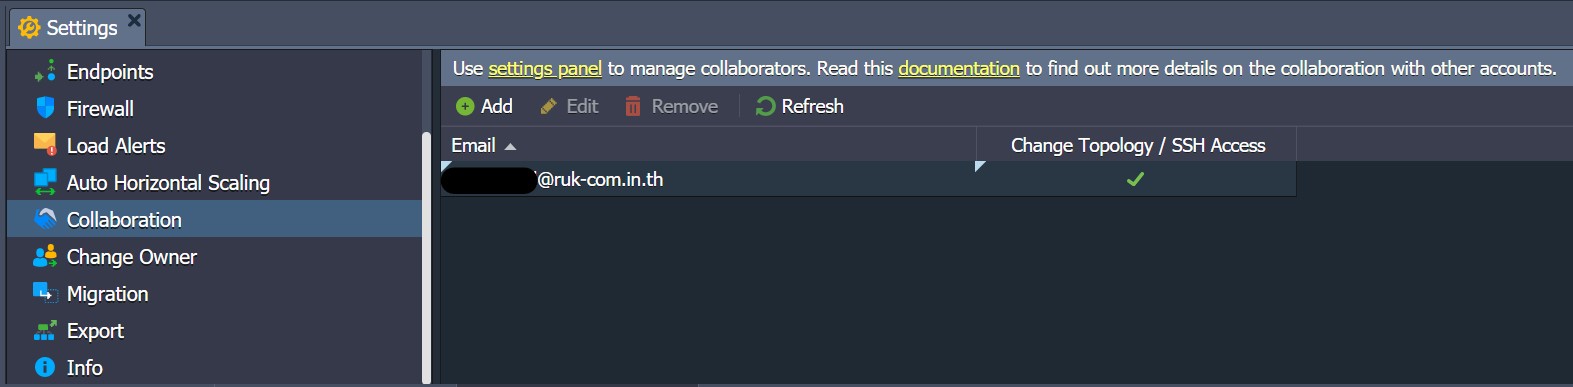The width and height of the screenshot is (1573, 387).
Task: Click the Collaboration handshake icon
Action: 45,219
